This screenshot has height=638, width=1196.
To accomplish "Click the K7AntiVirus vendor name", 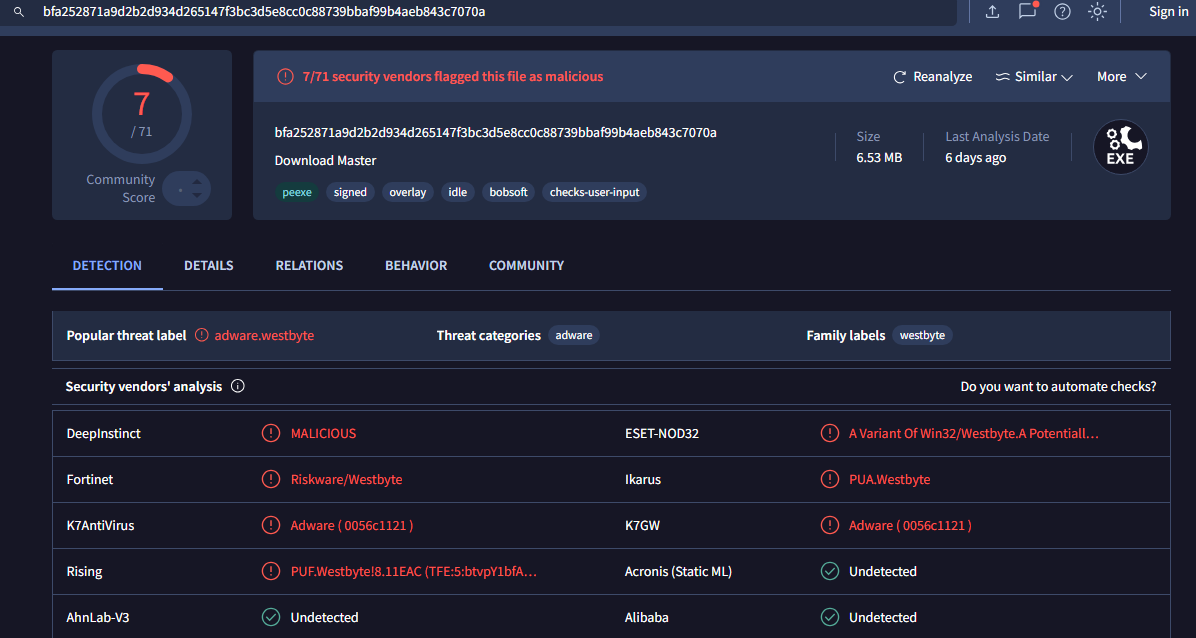I will tap(101, 525).
